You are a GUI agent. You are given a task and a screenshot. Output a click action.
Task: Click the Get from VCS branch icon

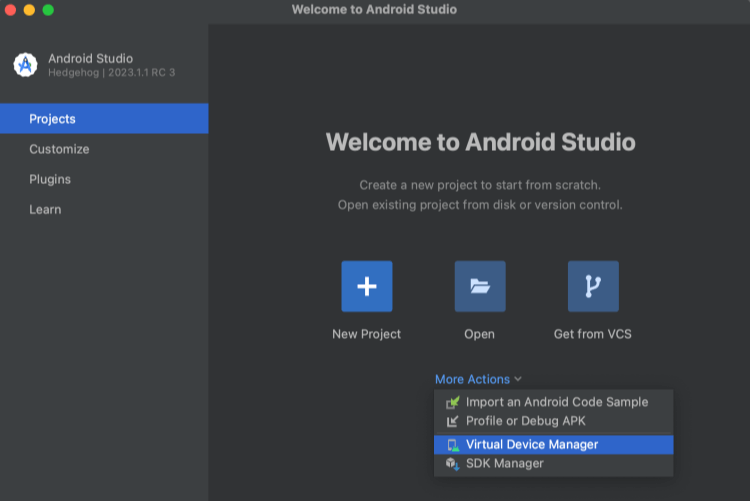click(593, 286)
